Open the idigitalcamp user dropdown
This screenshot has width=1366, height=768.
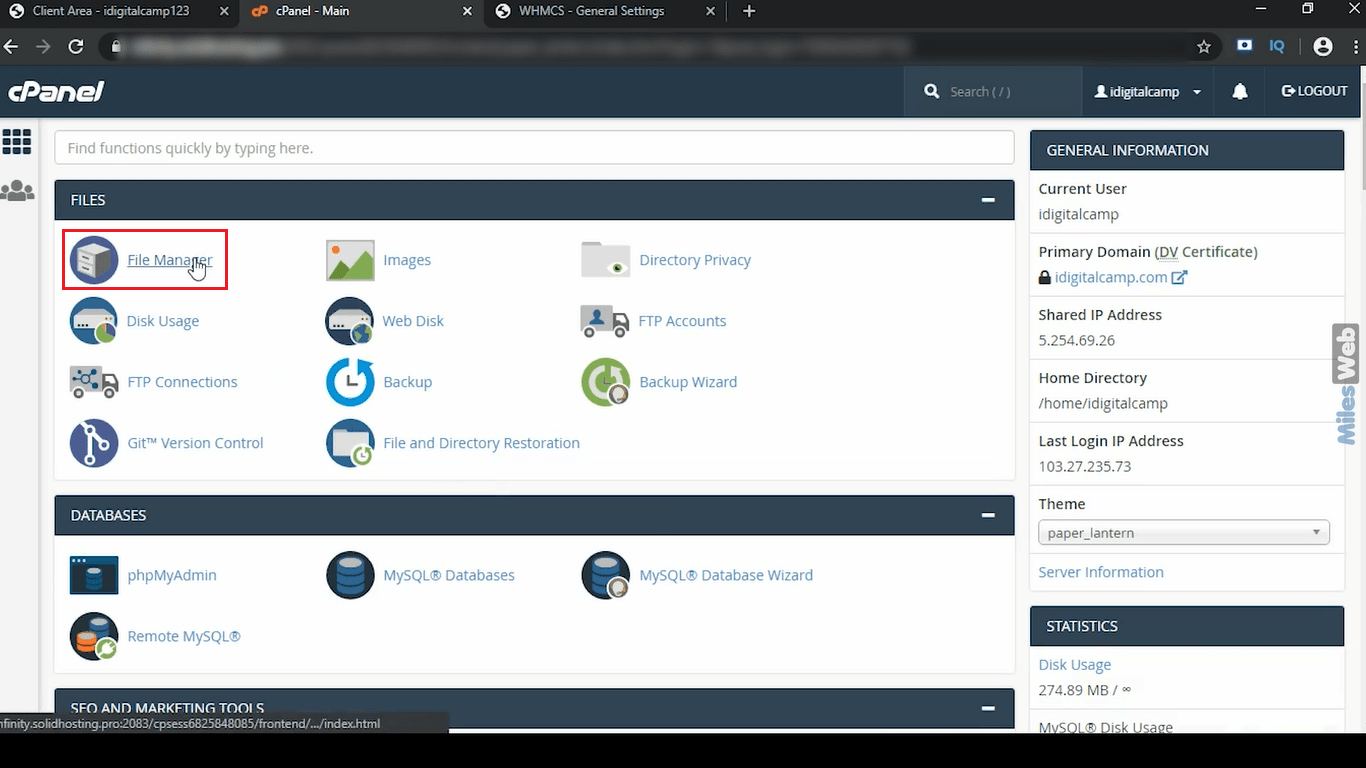1148,91
